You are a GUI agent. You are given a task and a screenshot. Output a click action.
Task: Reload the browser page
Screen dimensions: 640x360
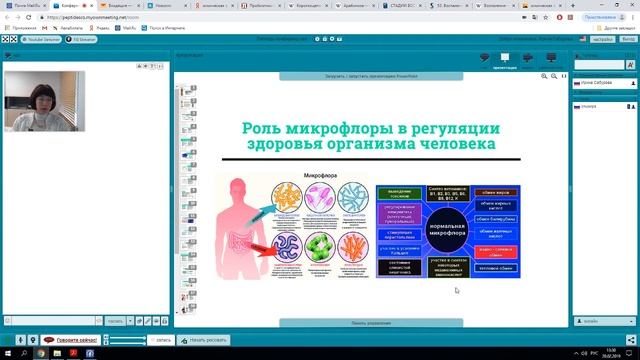[x=29, y=18]
